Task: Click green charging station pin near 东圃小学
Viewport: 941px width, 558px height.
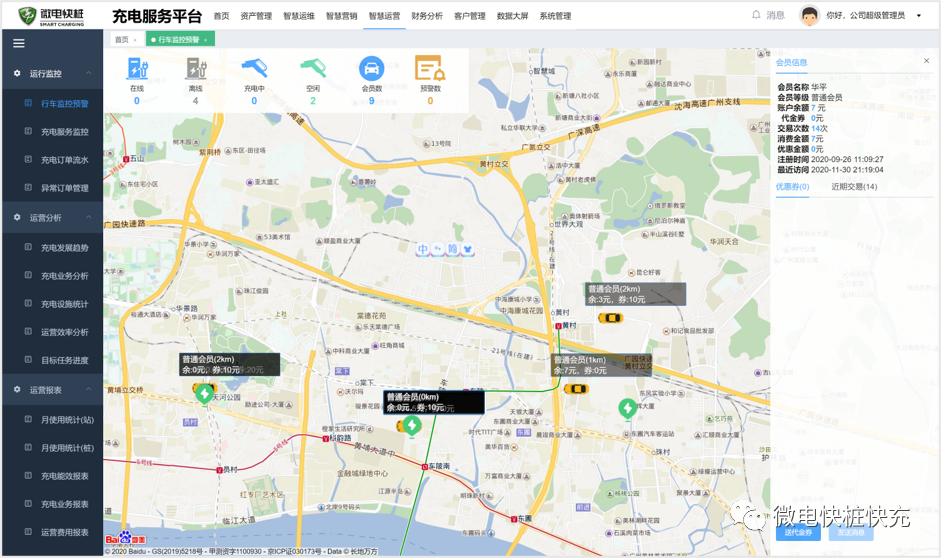Action: tap(628, 409)
